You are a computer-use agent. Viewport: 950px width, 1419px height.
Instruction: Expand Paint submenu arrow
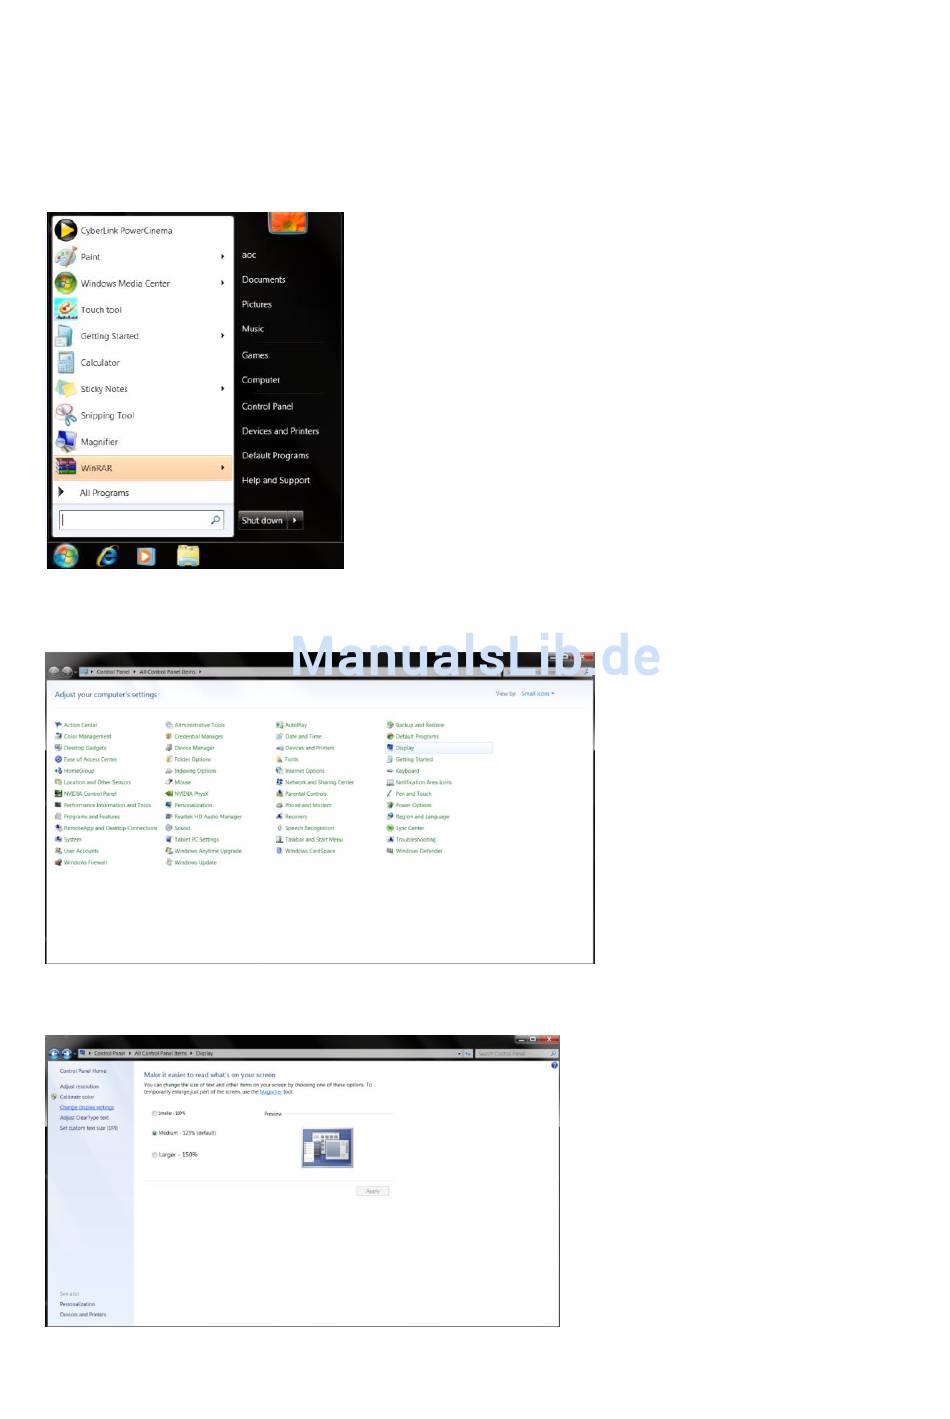click(222, 257)
